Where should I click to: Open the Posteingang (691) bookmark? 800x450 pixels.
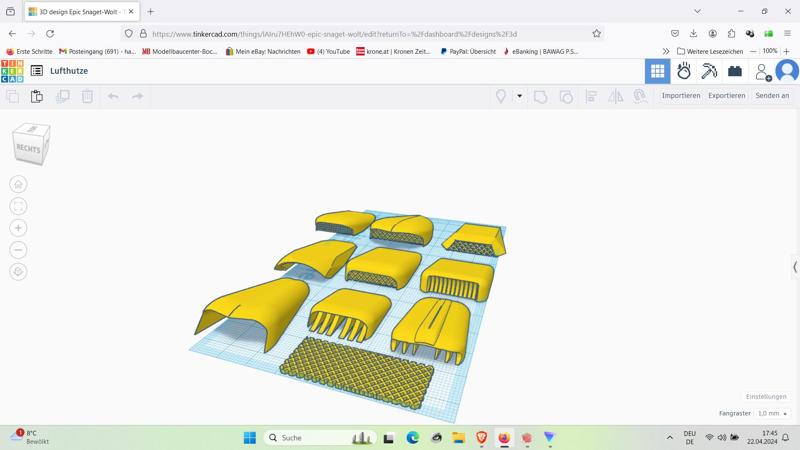97,52
